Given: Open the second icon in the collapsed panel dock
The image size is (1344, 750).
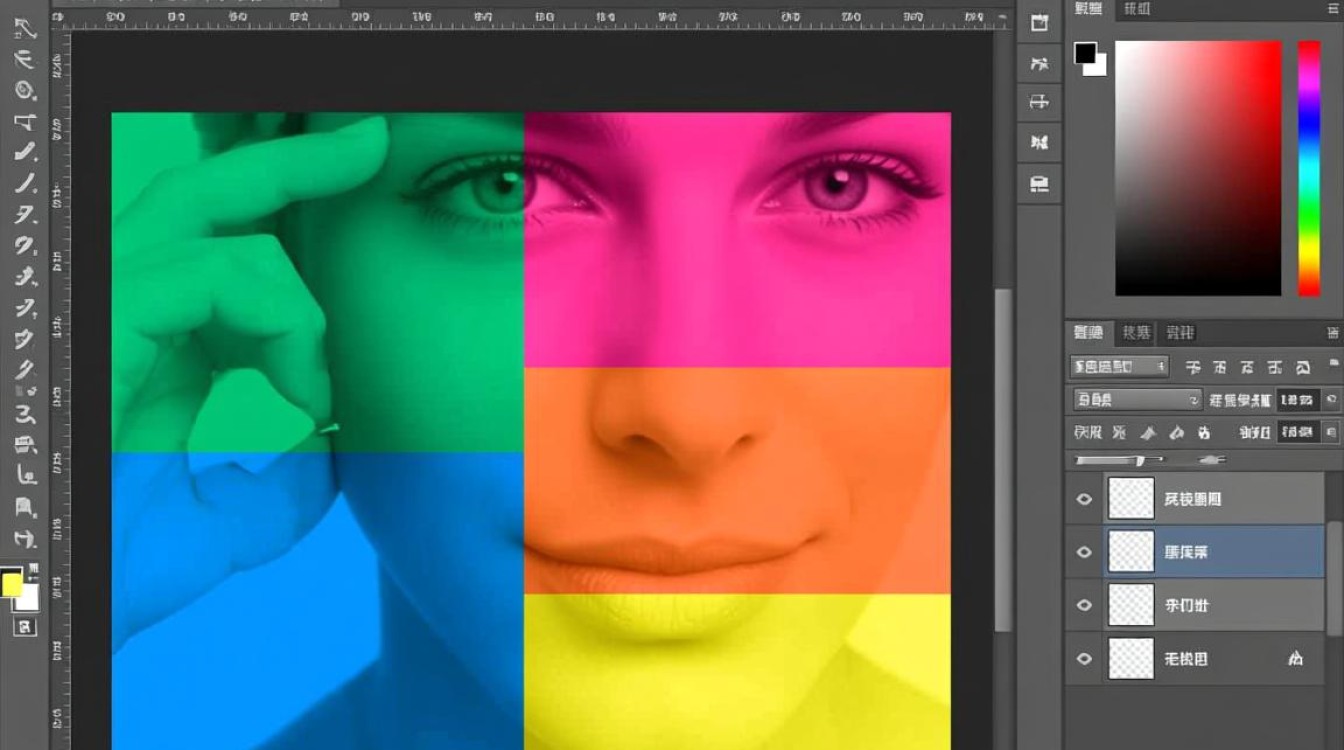Looking at the screenshot, I should pyautogui.click(x=1039, y=64).
